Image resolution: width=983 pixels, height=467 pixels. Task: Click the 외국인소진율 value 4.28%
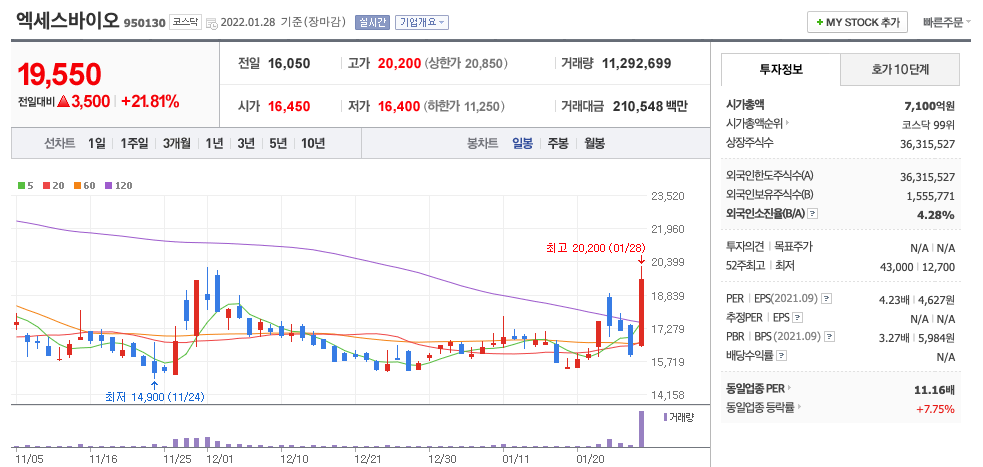pos(937,215)
